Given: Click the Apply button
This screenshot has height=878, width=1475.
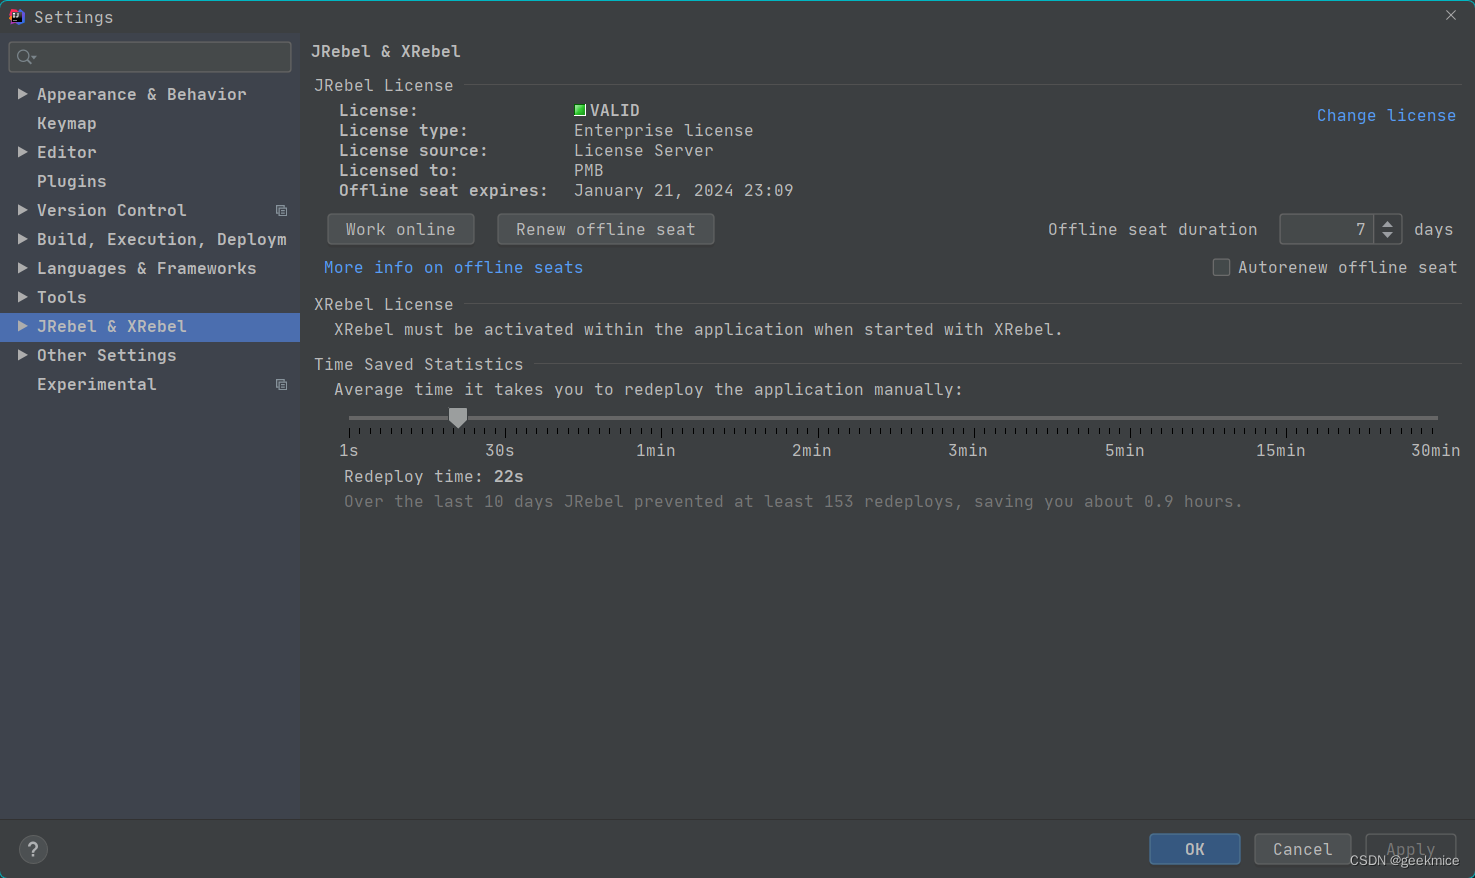Looking at the screenshot, I should (1411, 849).
